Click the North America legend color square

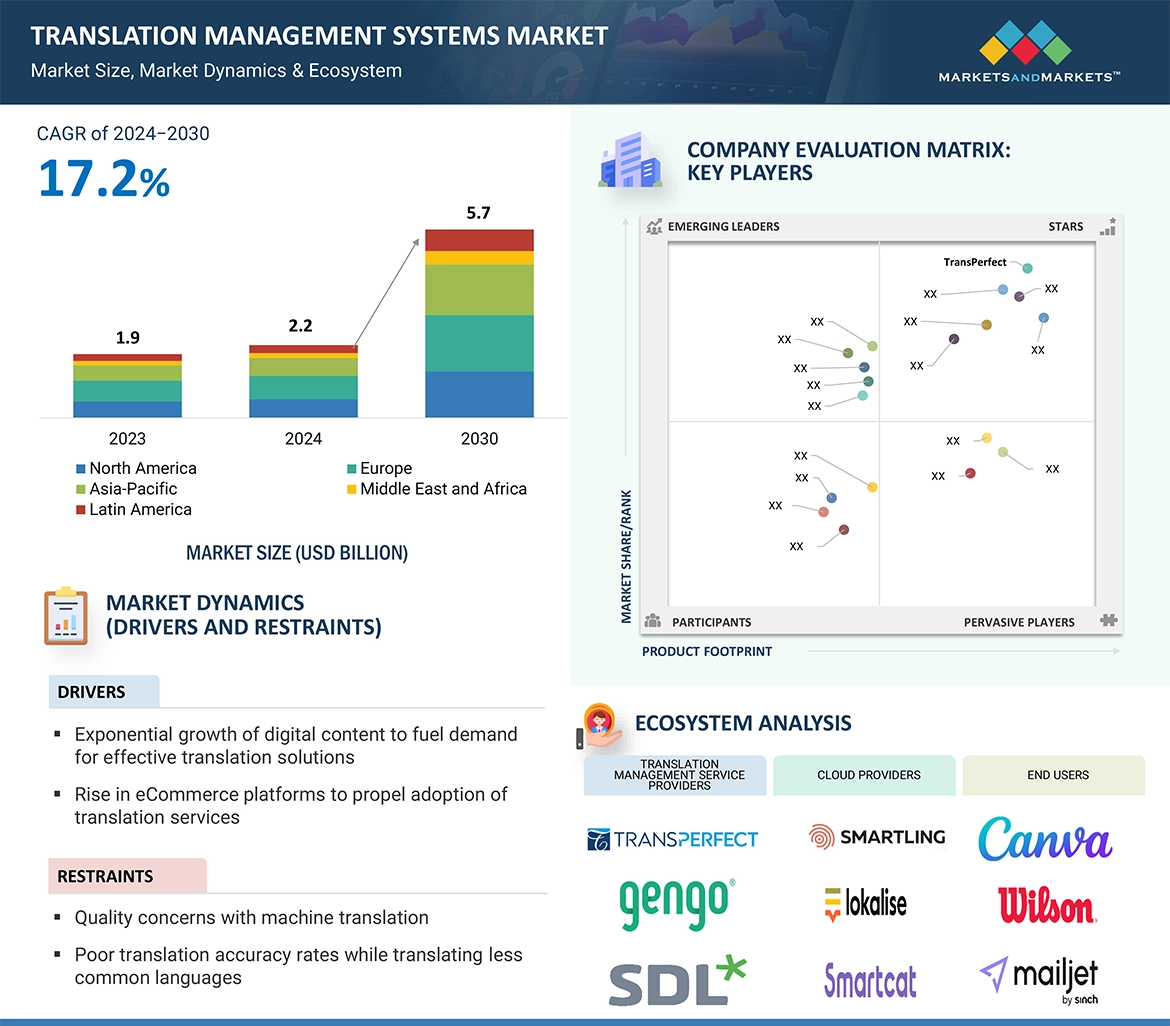(81, 469)
